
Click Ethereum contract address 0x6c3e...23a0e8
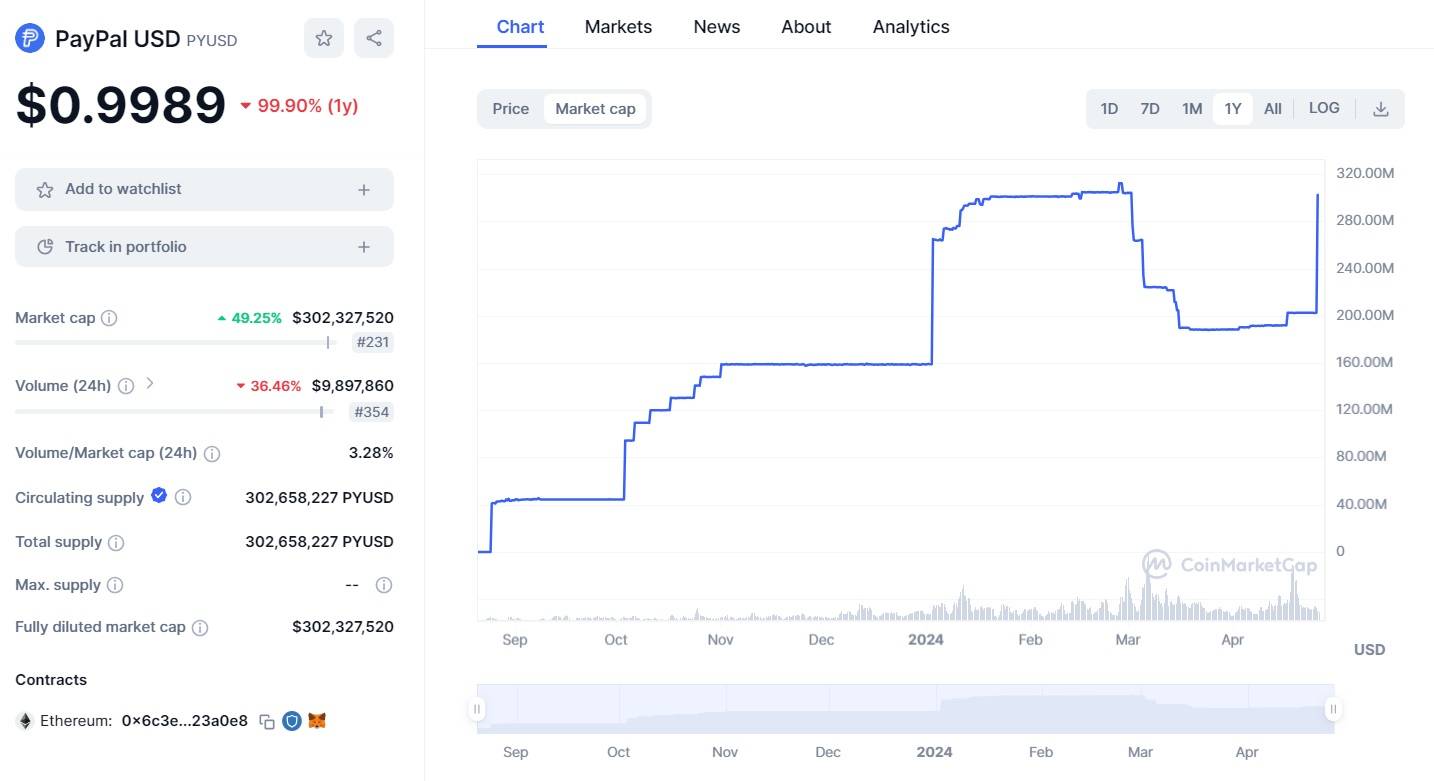click(185, 721)
